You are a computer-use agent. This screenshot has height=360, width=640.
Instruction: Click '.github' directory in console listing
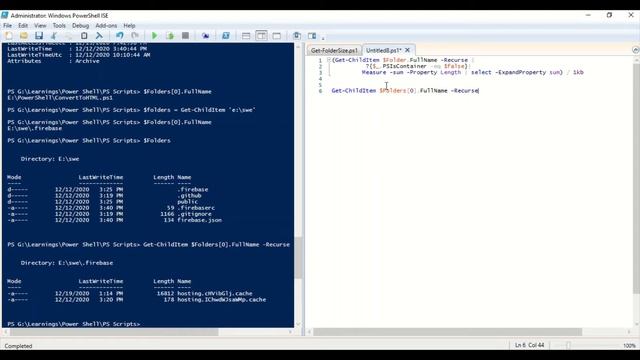click(189, 196)
